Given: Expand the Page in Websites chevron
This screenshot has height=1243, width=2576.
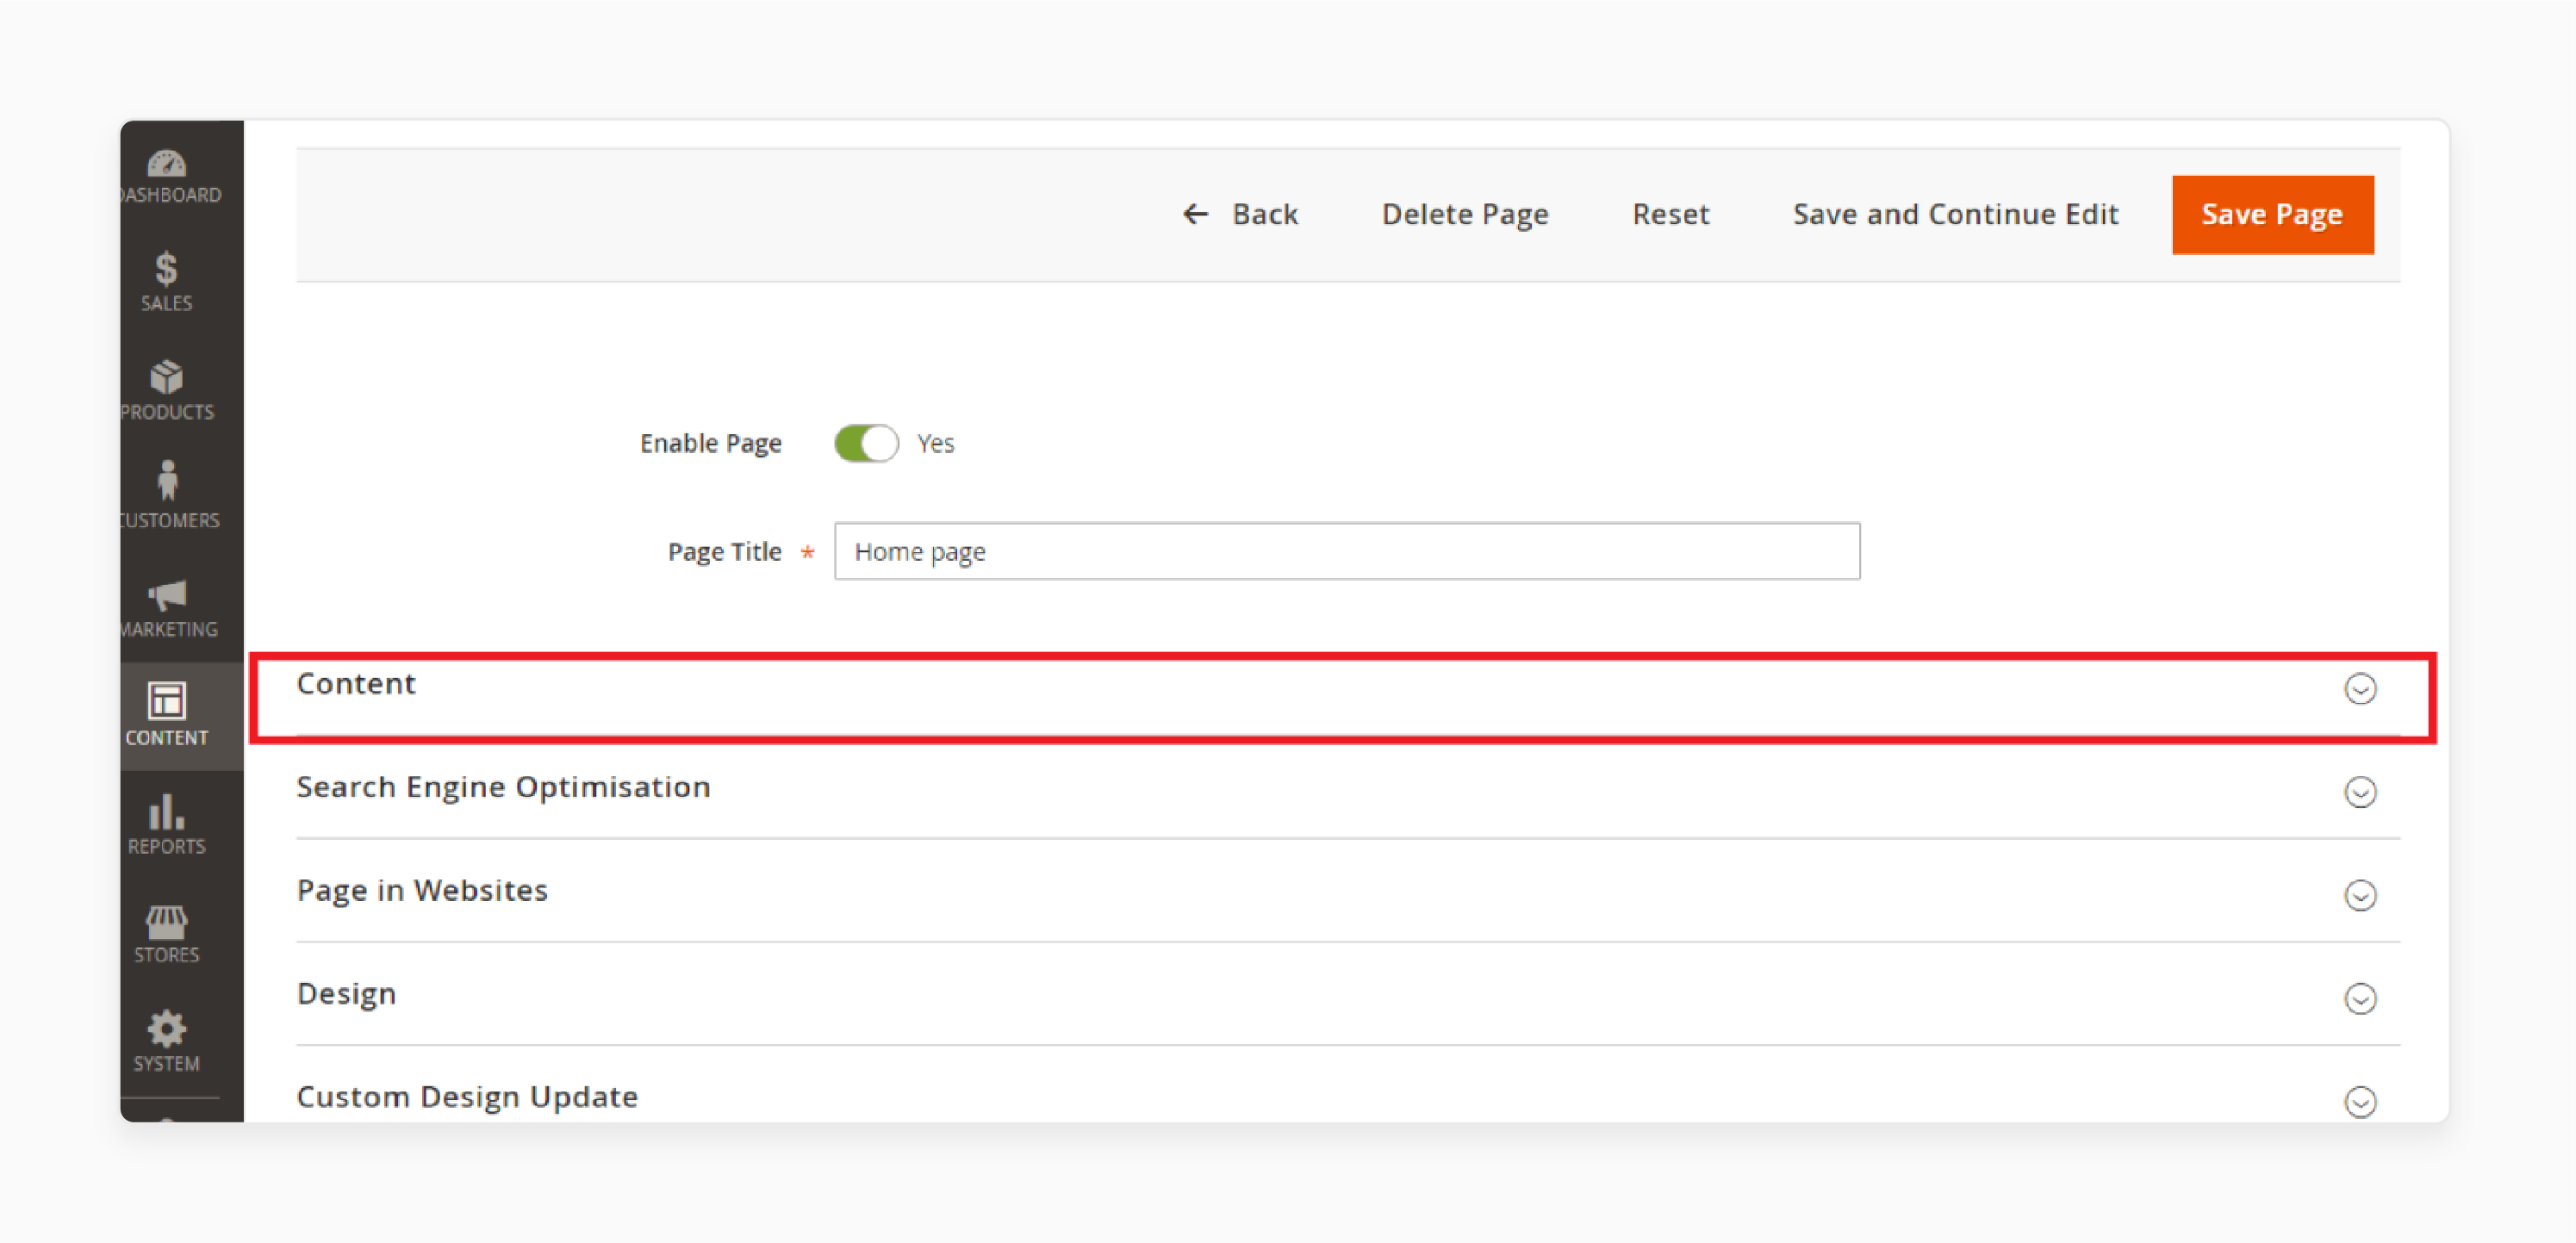Looking at the screenshot, I should pyautogui.click(x=2360, y=895).
